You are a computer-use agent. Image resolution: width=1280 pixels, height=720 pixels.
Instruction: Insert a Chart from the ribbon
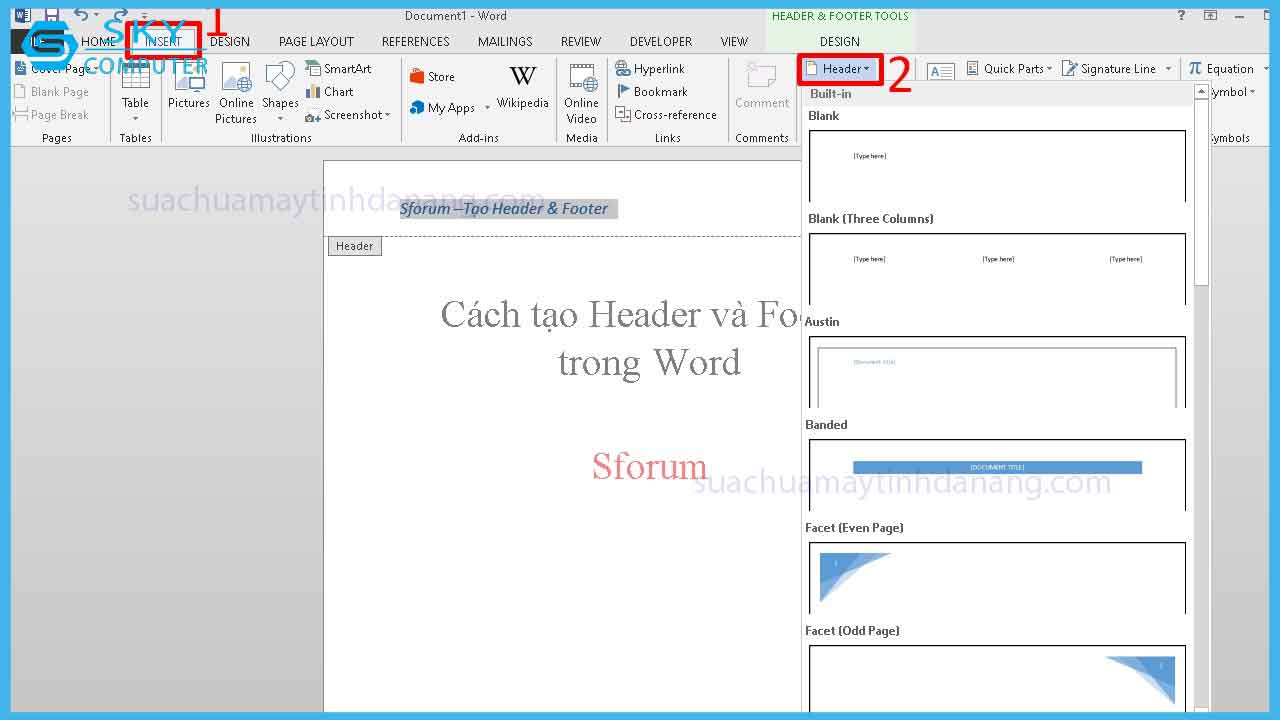330,92
